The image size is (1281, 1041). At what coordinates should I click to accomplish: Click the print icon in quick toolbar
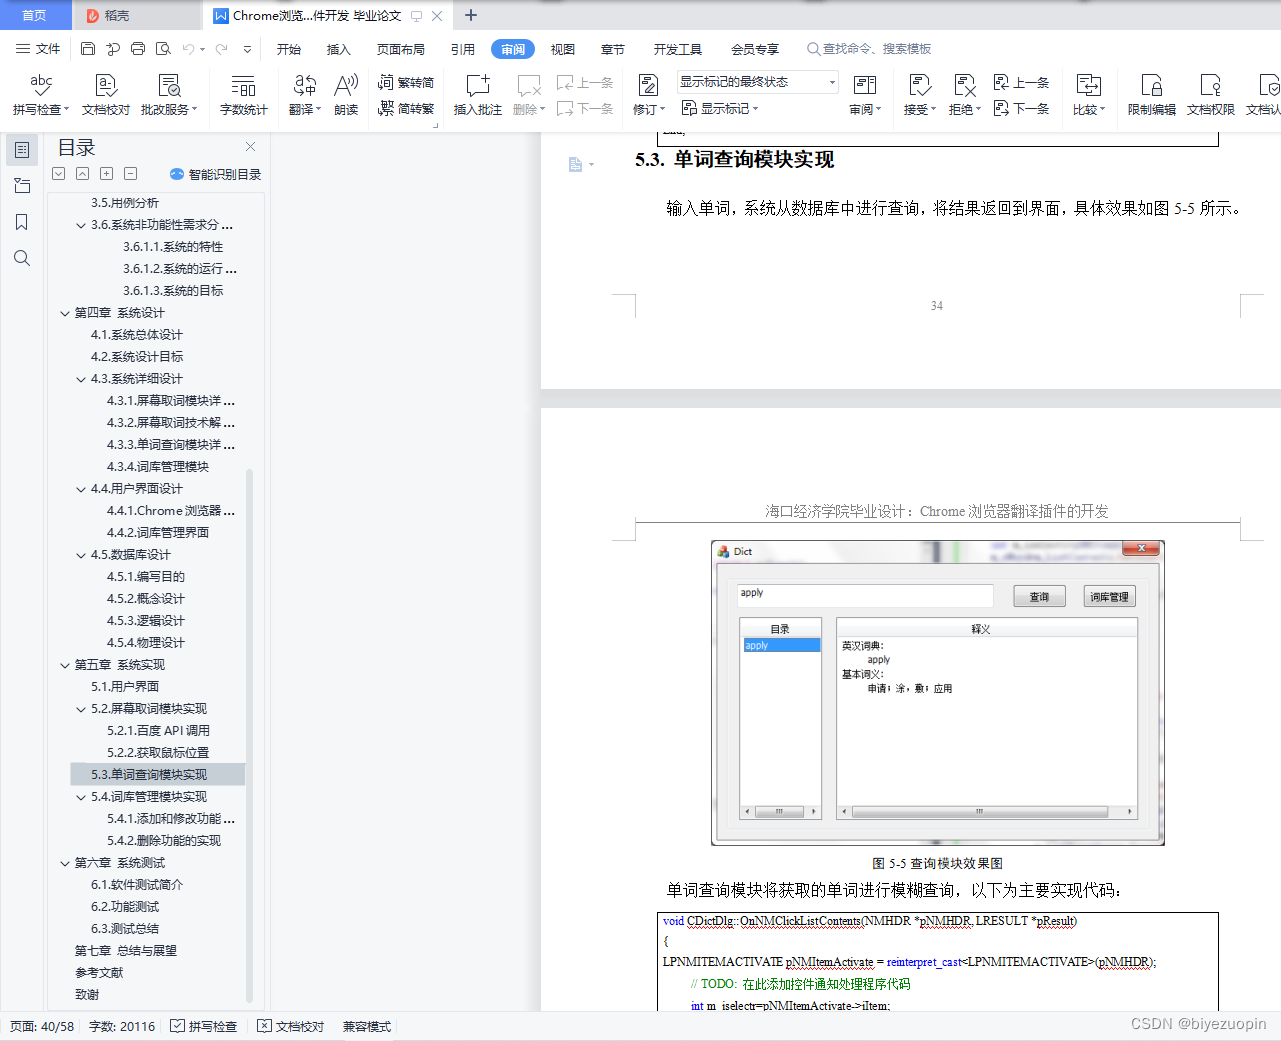coord(138,48)
